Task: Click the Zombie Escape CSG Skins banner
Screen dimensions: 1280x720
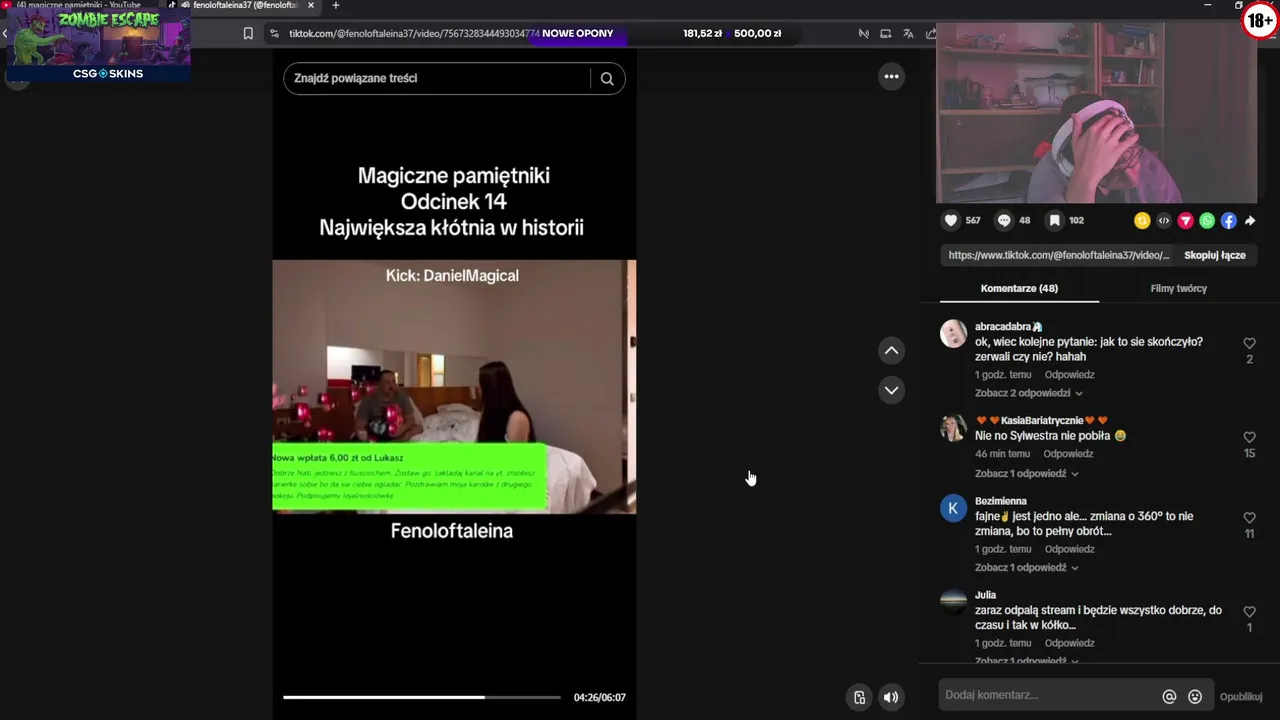Action: (x=98, y=45)
